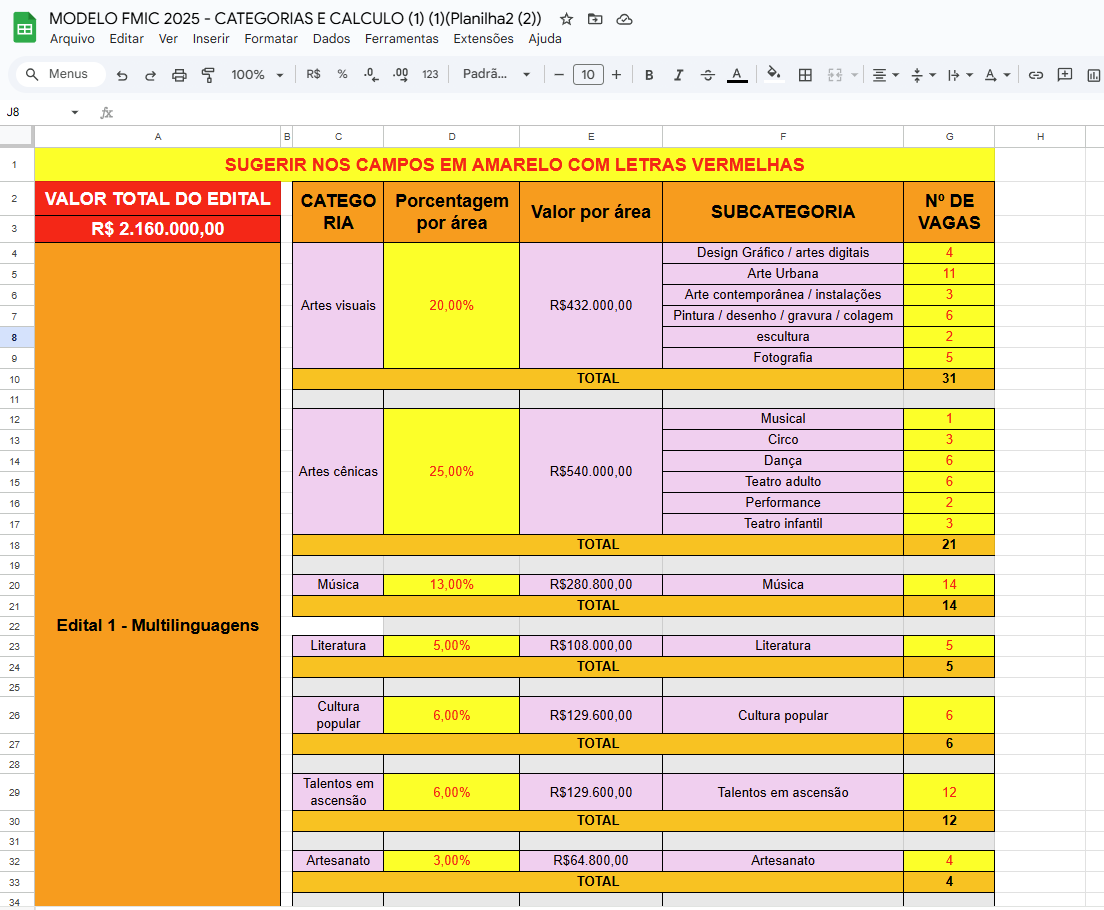Click the document title to rename
The height and width of the screenshot is (910, 1104).
[x=295, y=19]
